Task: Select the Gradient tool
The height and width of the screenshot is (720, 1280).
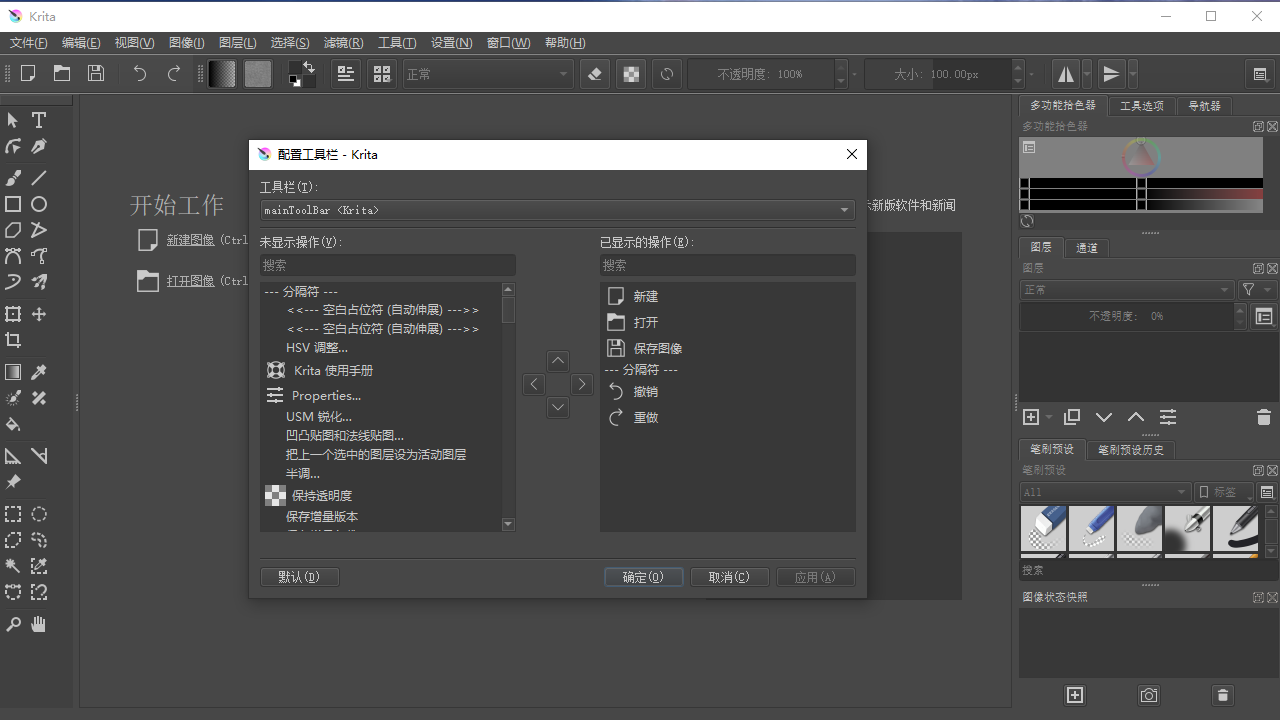Action: point(13,372)
